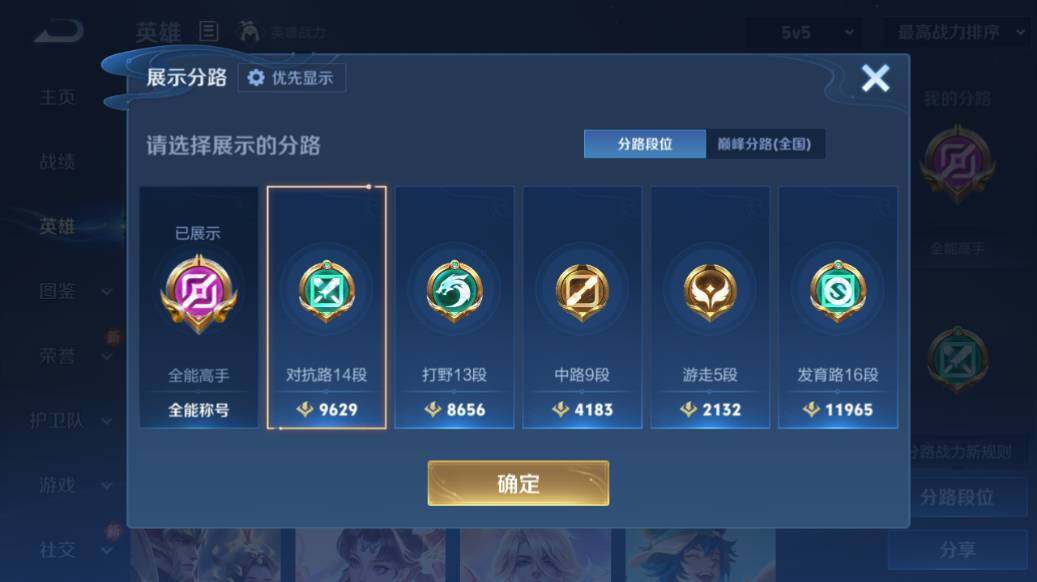Switch to 巅峰分路(全国) toggle option
Image resolution: width=1037 pixels, height=582 pixels.
pyautogui.click(x=765, y=144)
